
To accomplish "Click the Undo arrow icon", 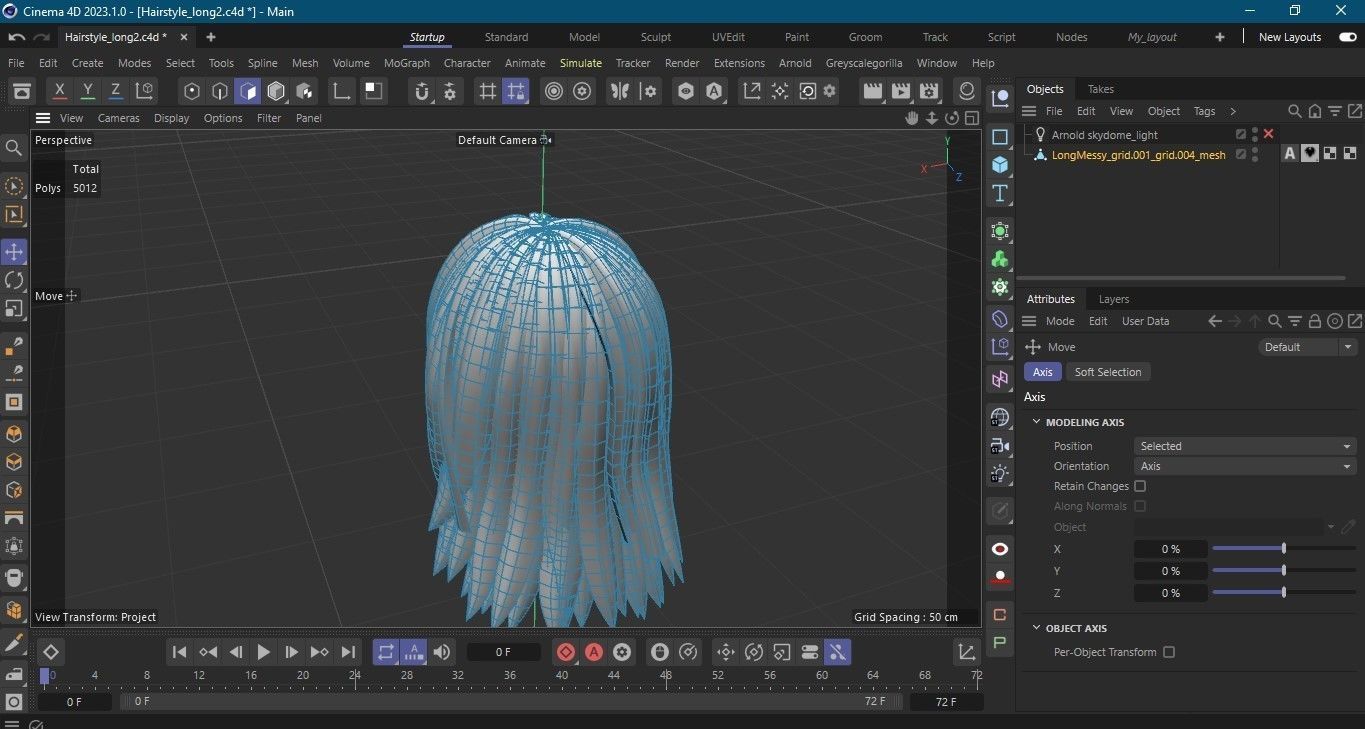I will tap(16, 37).
